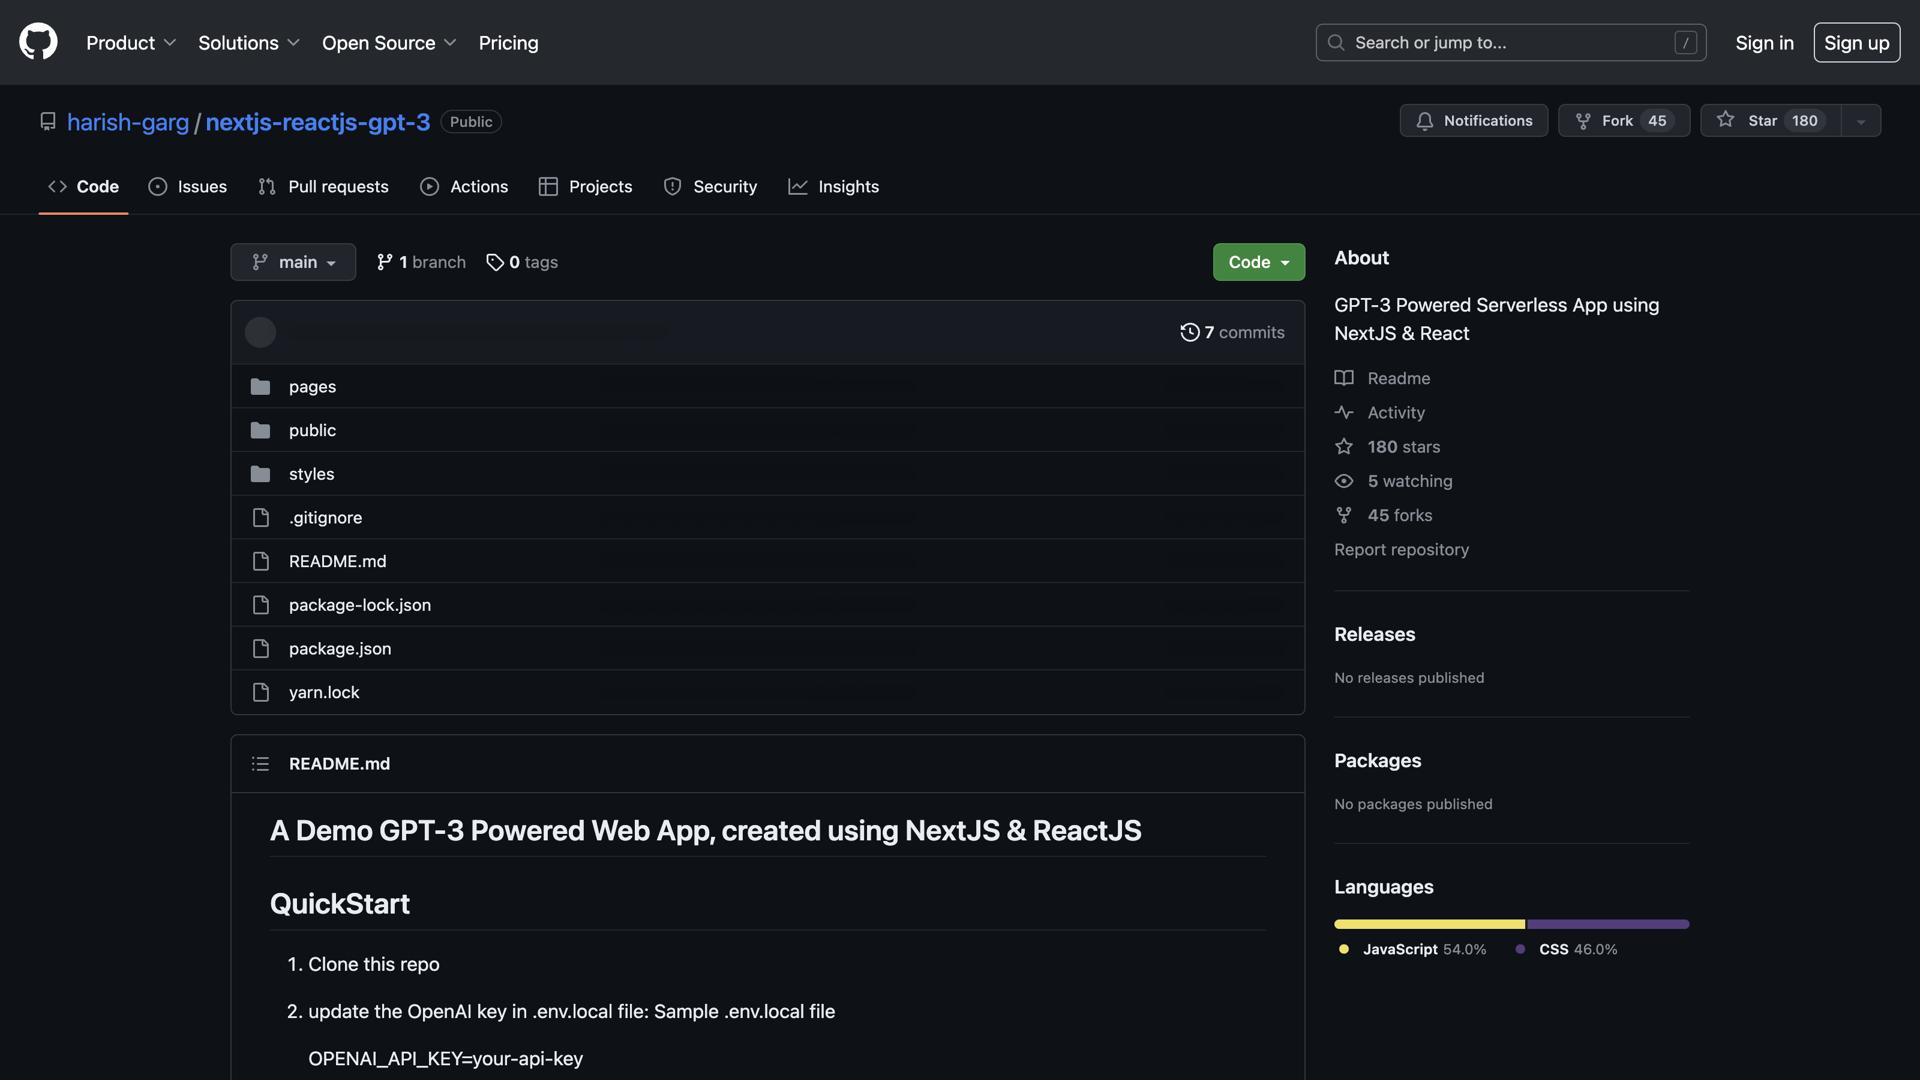This screenshot has width=1920, height=1080.
Task: Open the pages folder via its folder icon
Action: tap(260, 386)
